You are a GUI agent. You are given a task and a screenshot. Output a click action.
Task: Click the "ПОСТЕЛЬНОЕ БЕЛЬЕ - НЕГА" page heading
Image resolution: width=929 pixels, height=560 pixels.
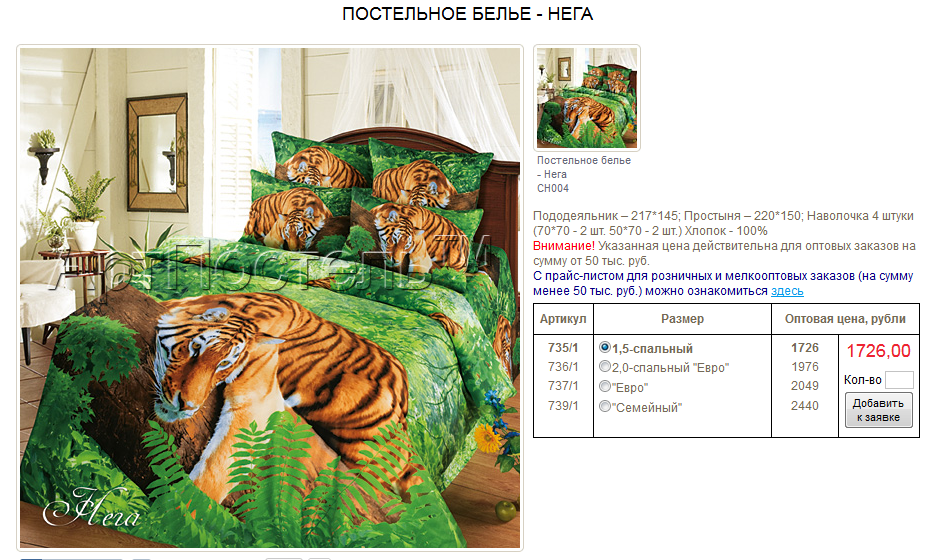(x=467, y=14)
